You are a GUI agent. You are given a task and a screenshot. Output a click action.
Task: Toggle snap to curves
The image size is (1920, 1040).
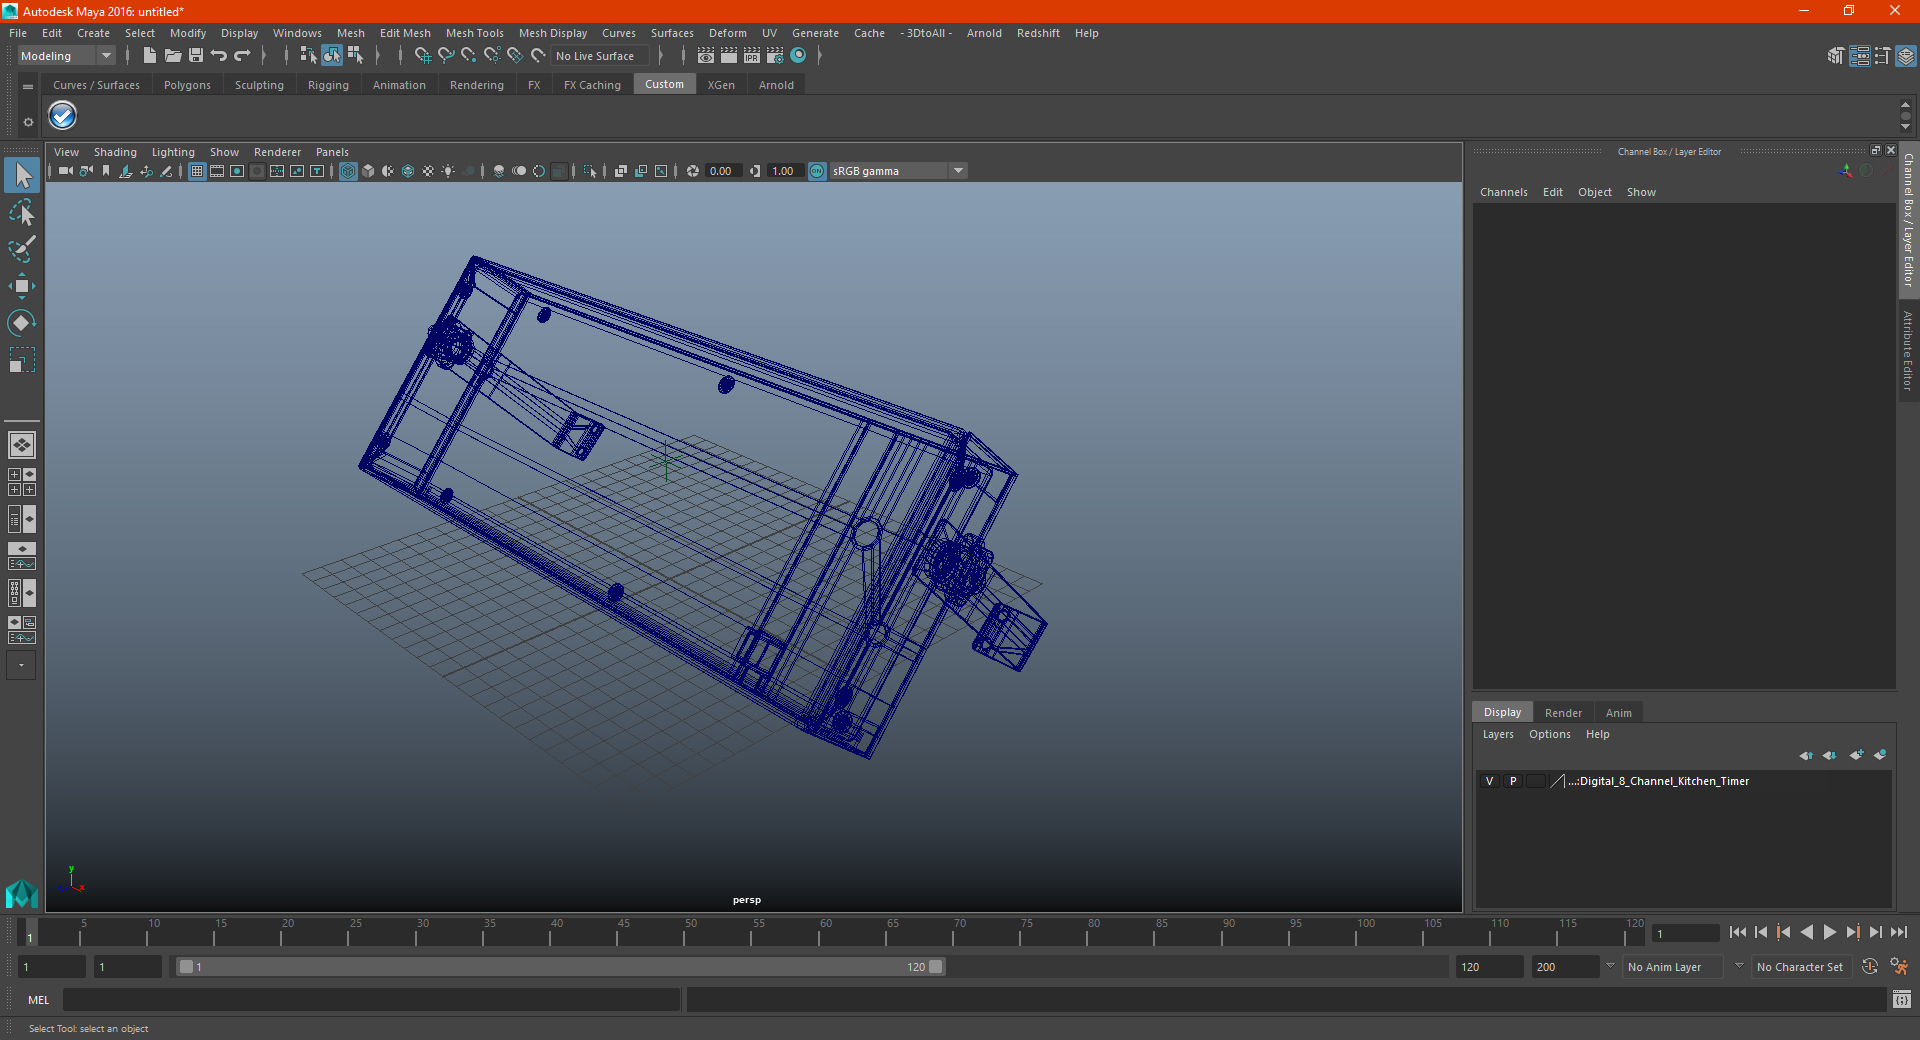click(x=446, y=56)
